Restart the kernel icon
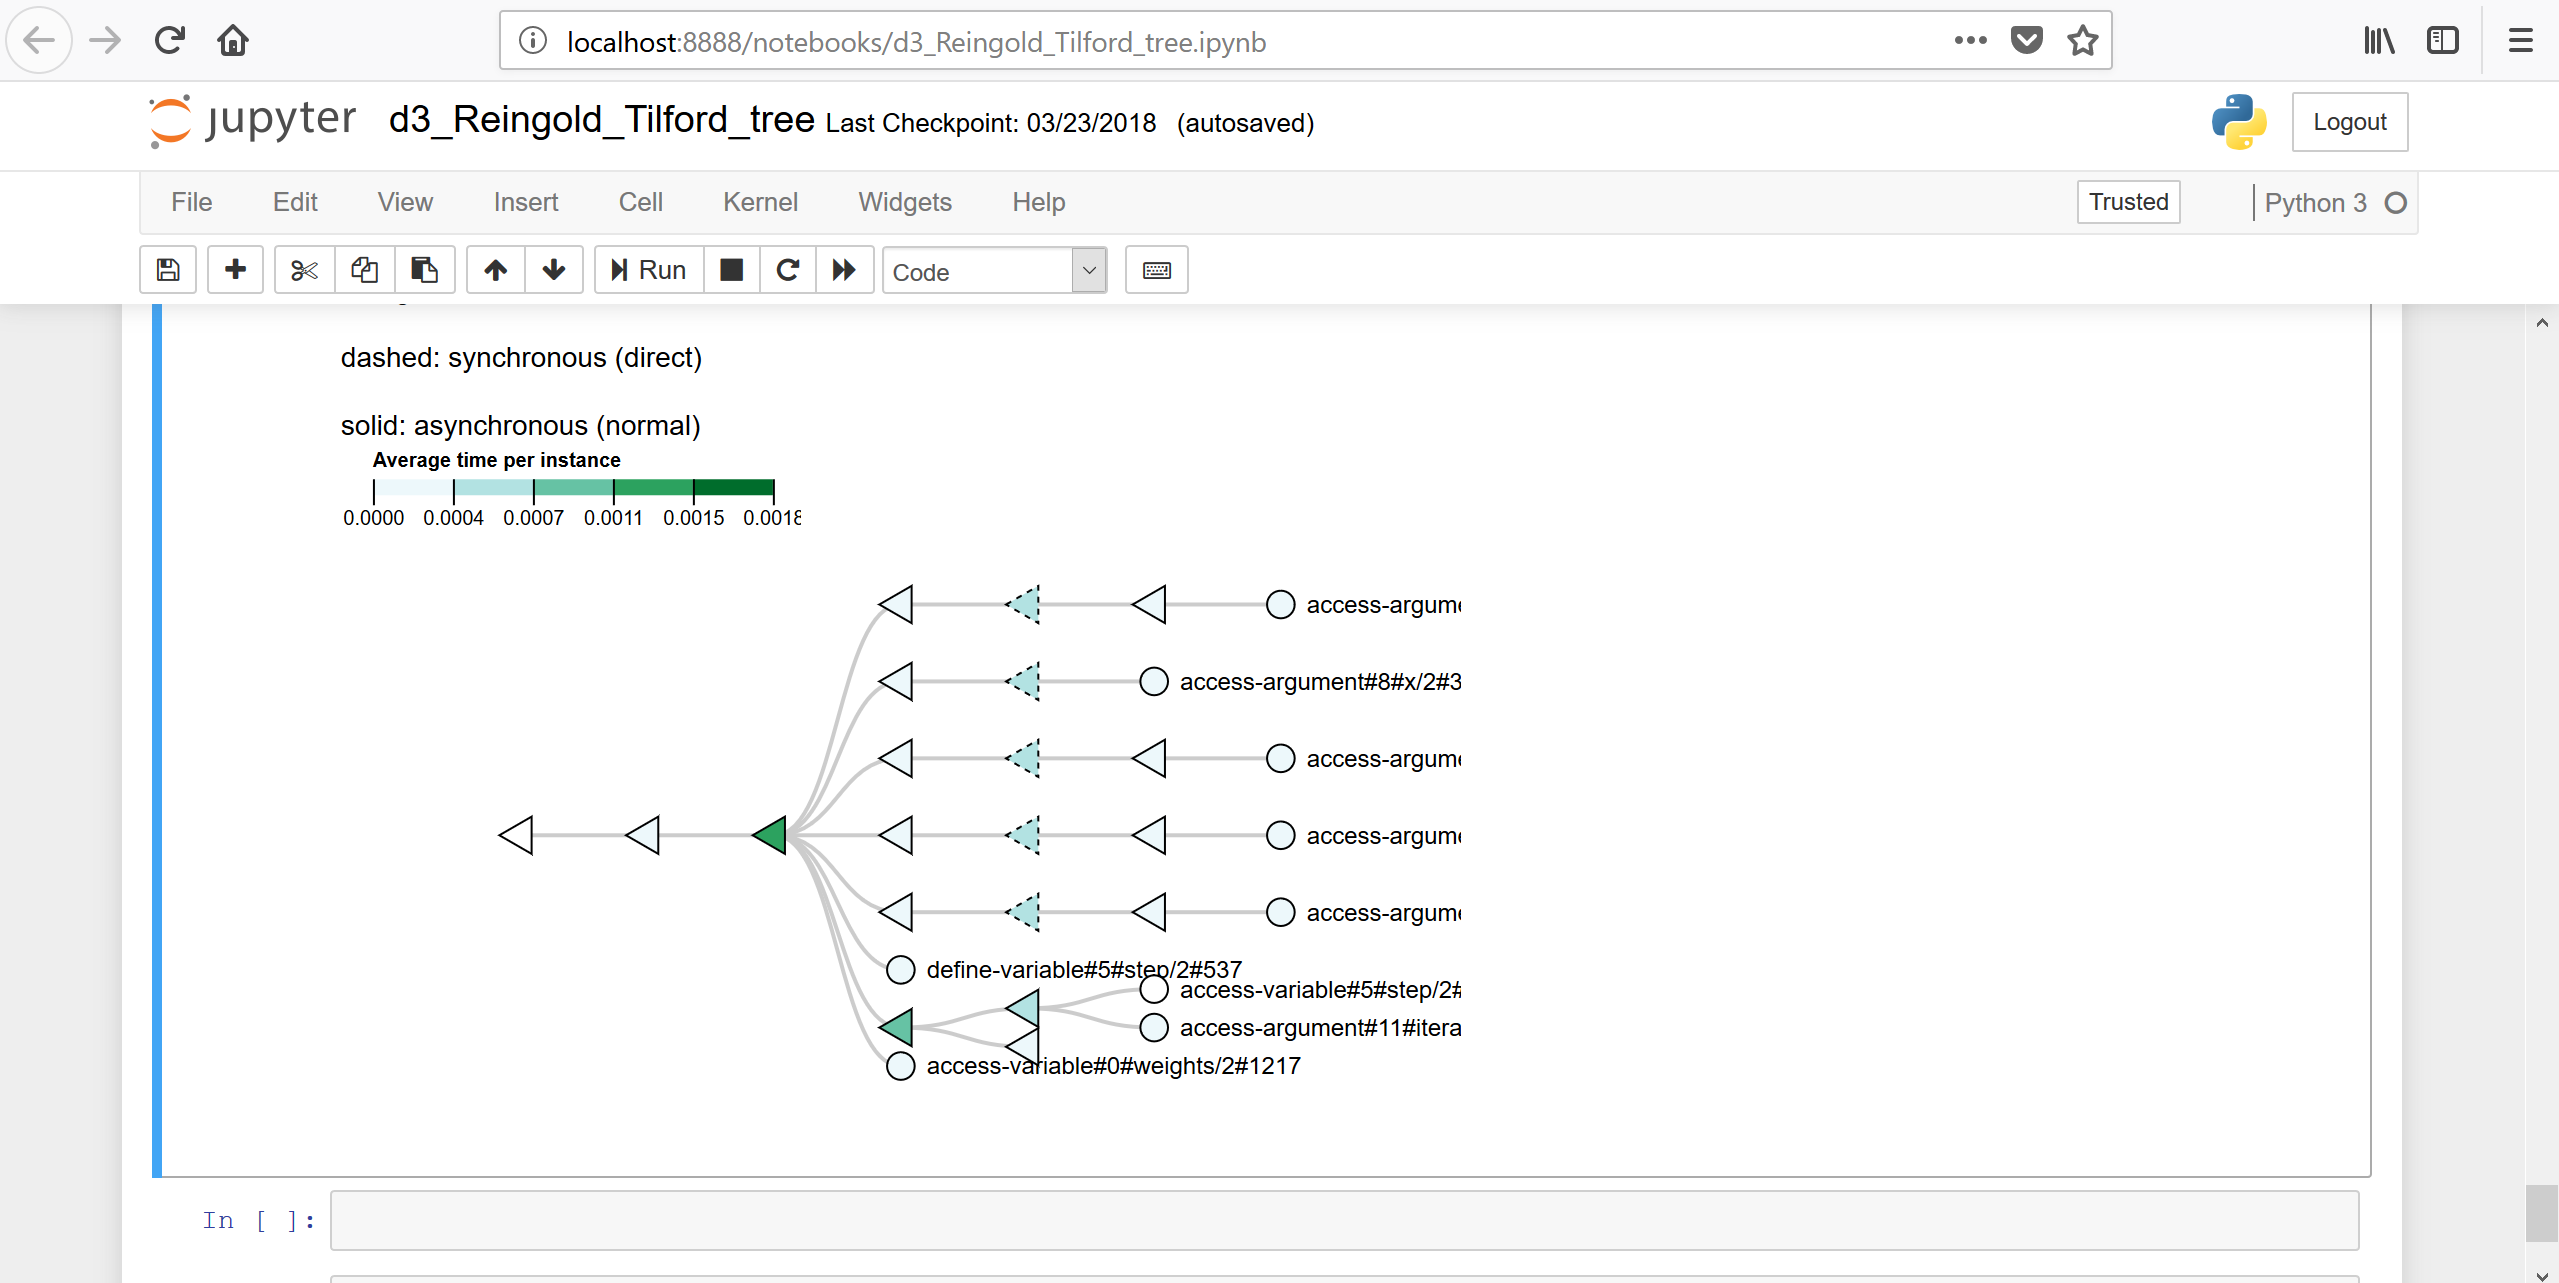This screenshot has width=2559, height=1283. click(788, 270)
